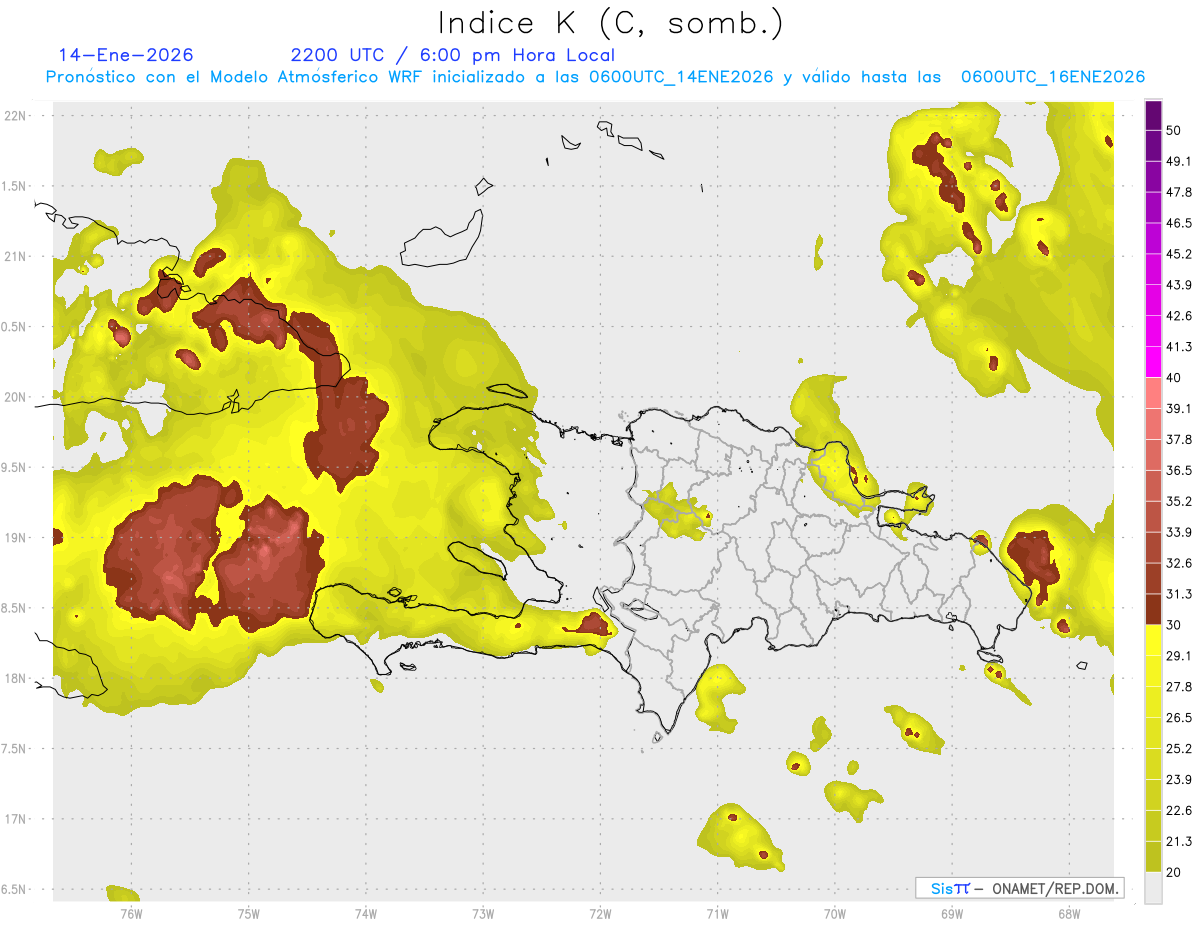
Task: Click the "69W" longitude label
Action: pyautogui.click(x=952, y=913)
